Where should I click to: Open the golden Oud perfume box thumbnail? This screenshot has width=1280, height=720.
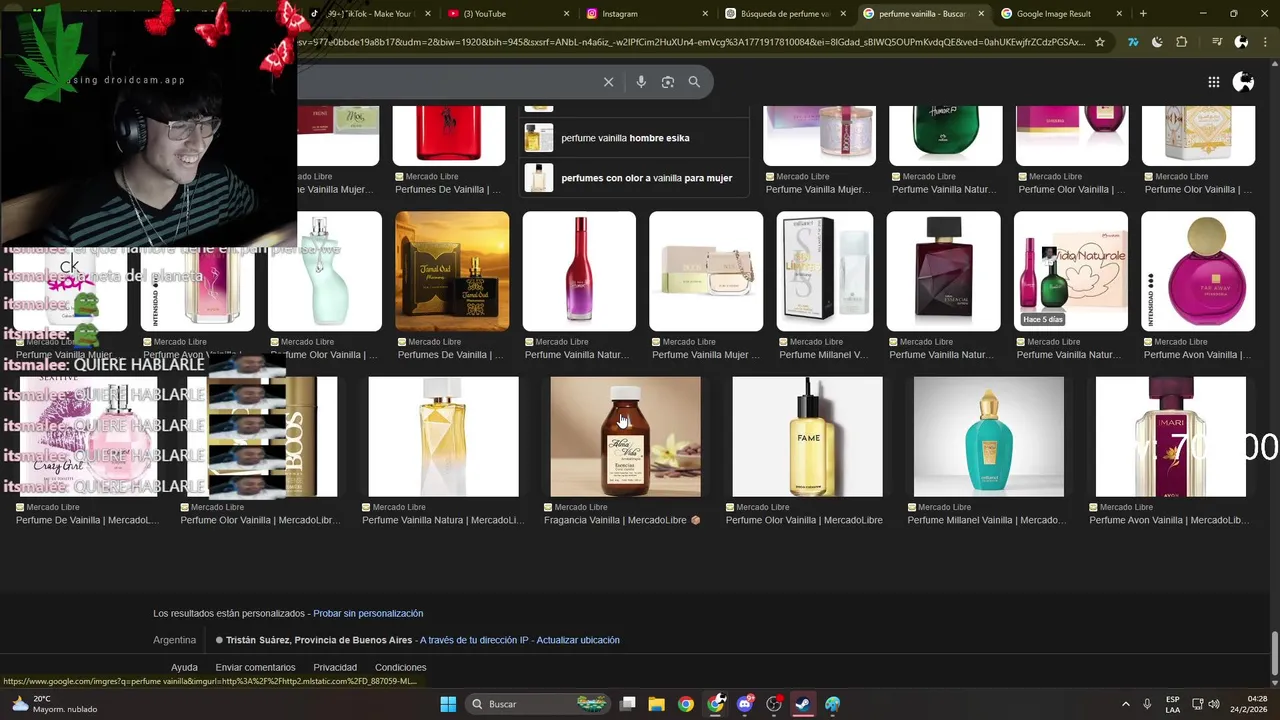452,271
